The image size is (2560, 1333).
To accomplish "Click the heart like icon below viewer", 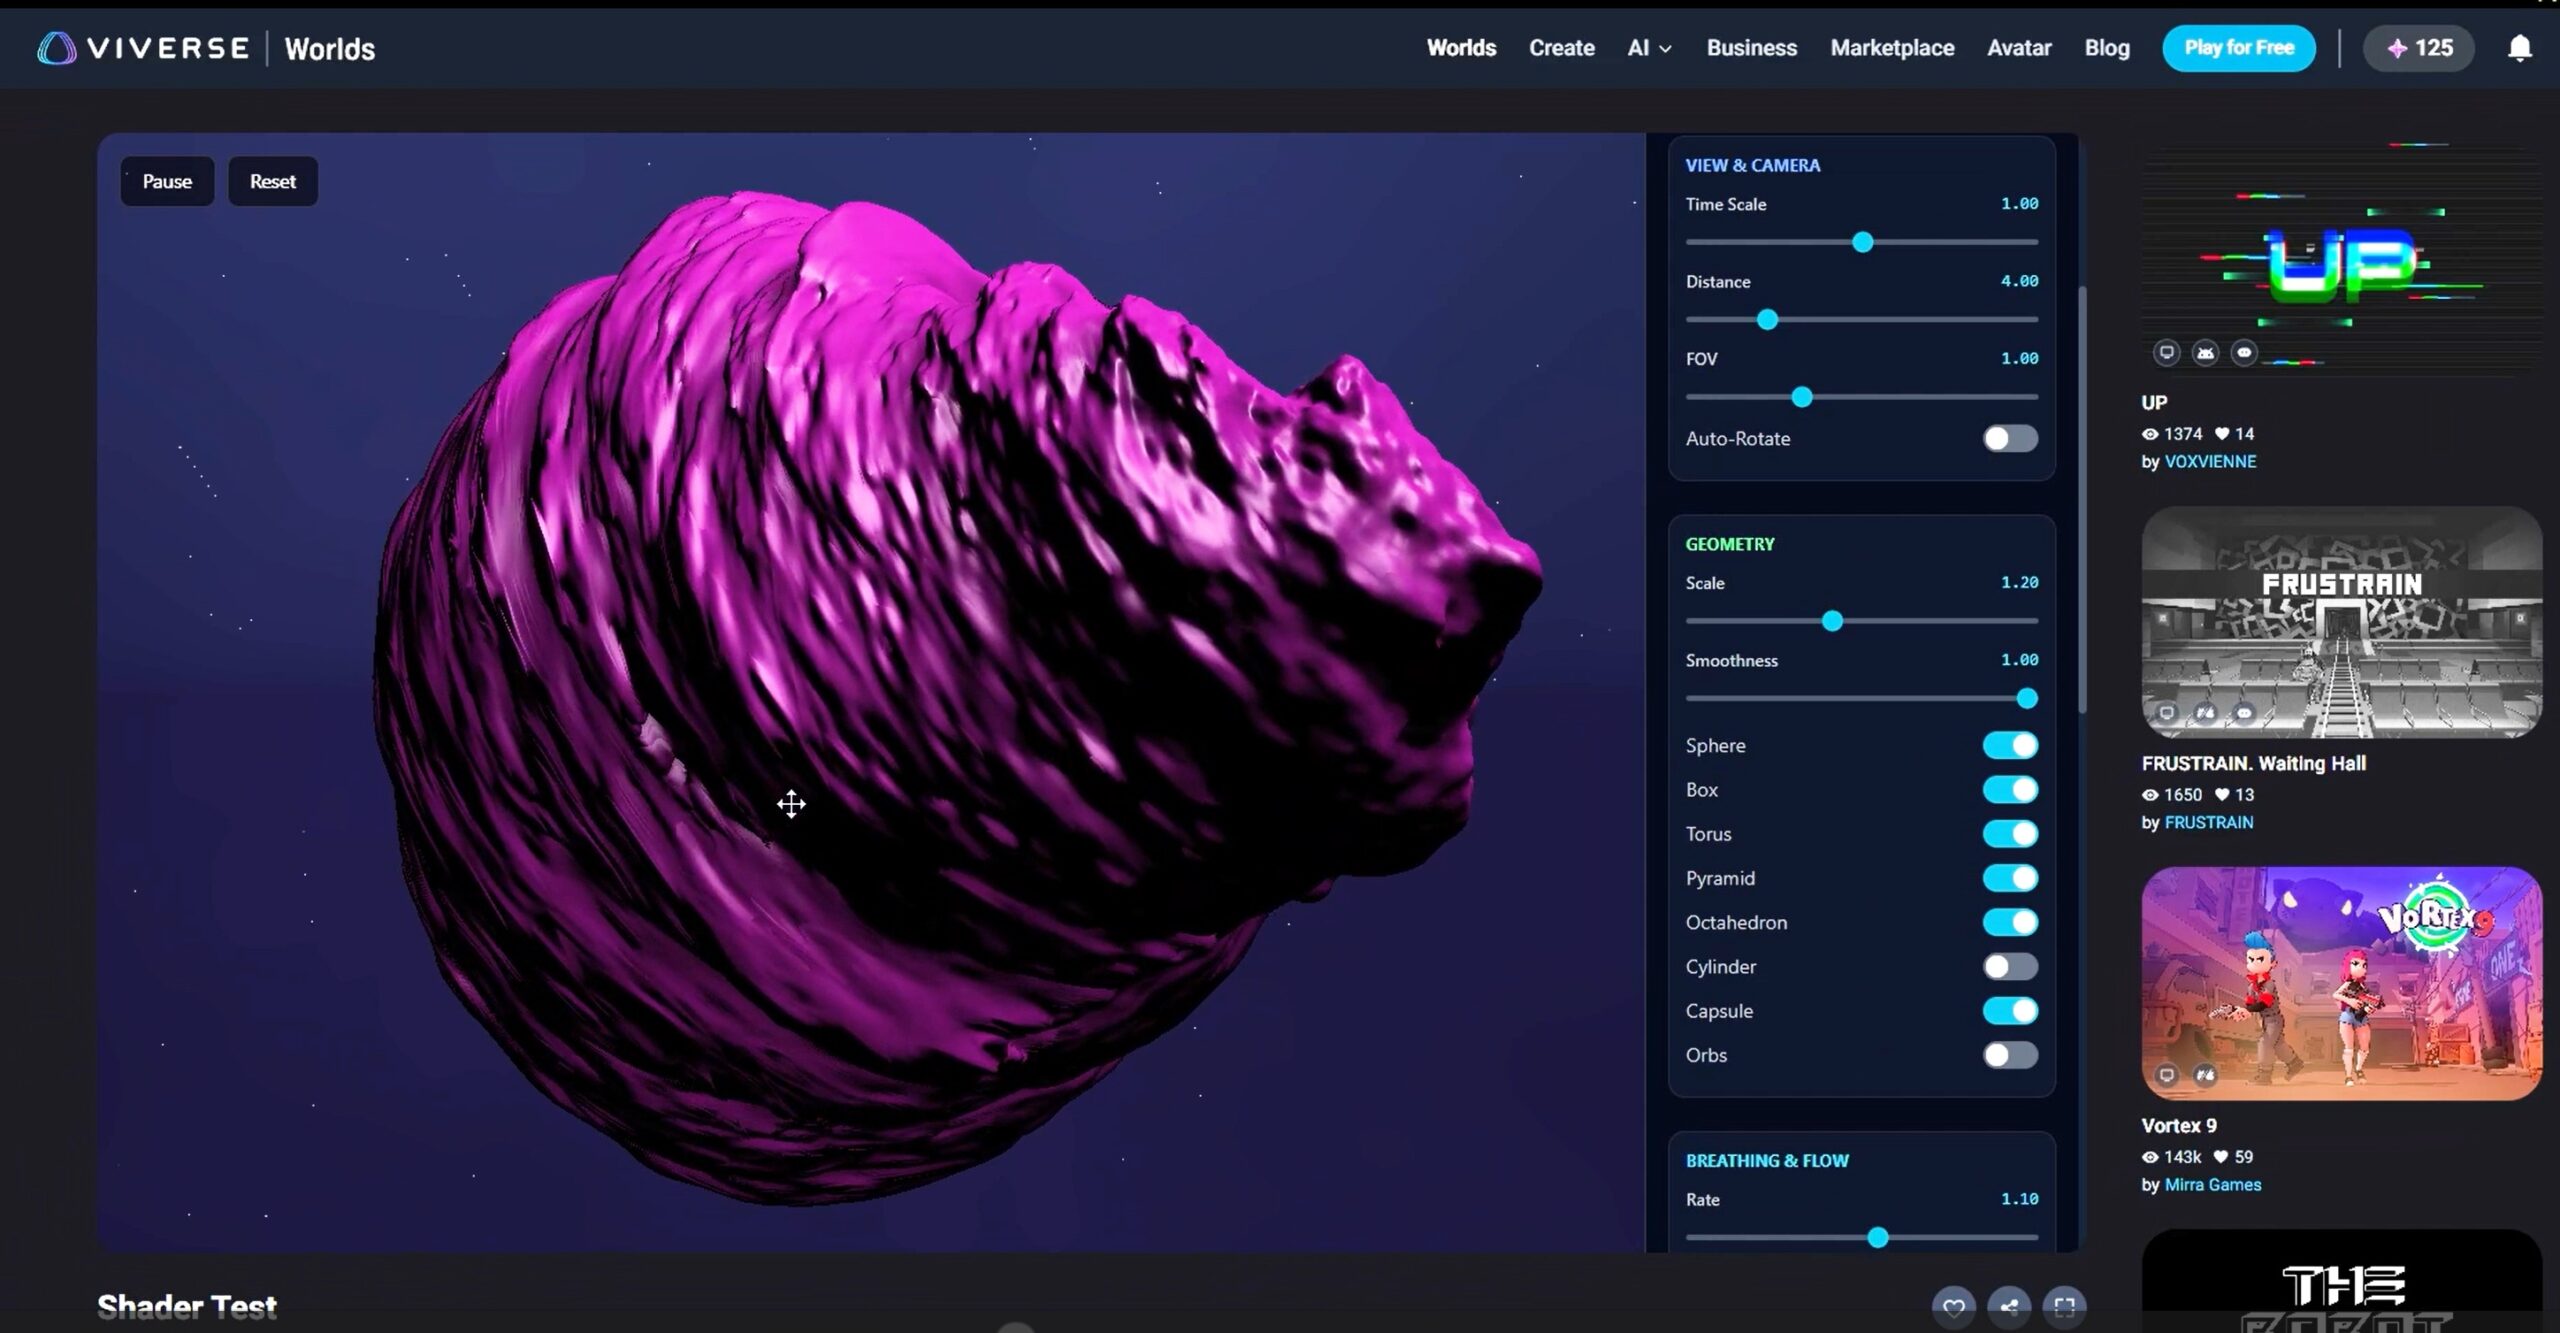I will coord(1953,1306).
